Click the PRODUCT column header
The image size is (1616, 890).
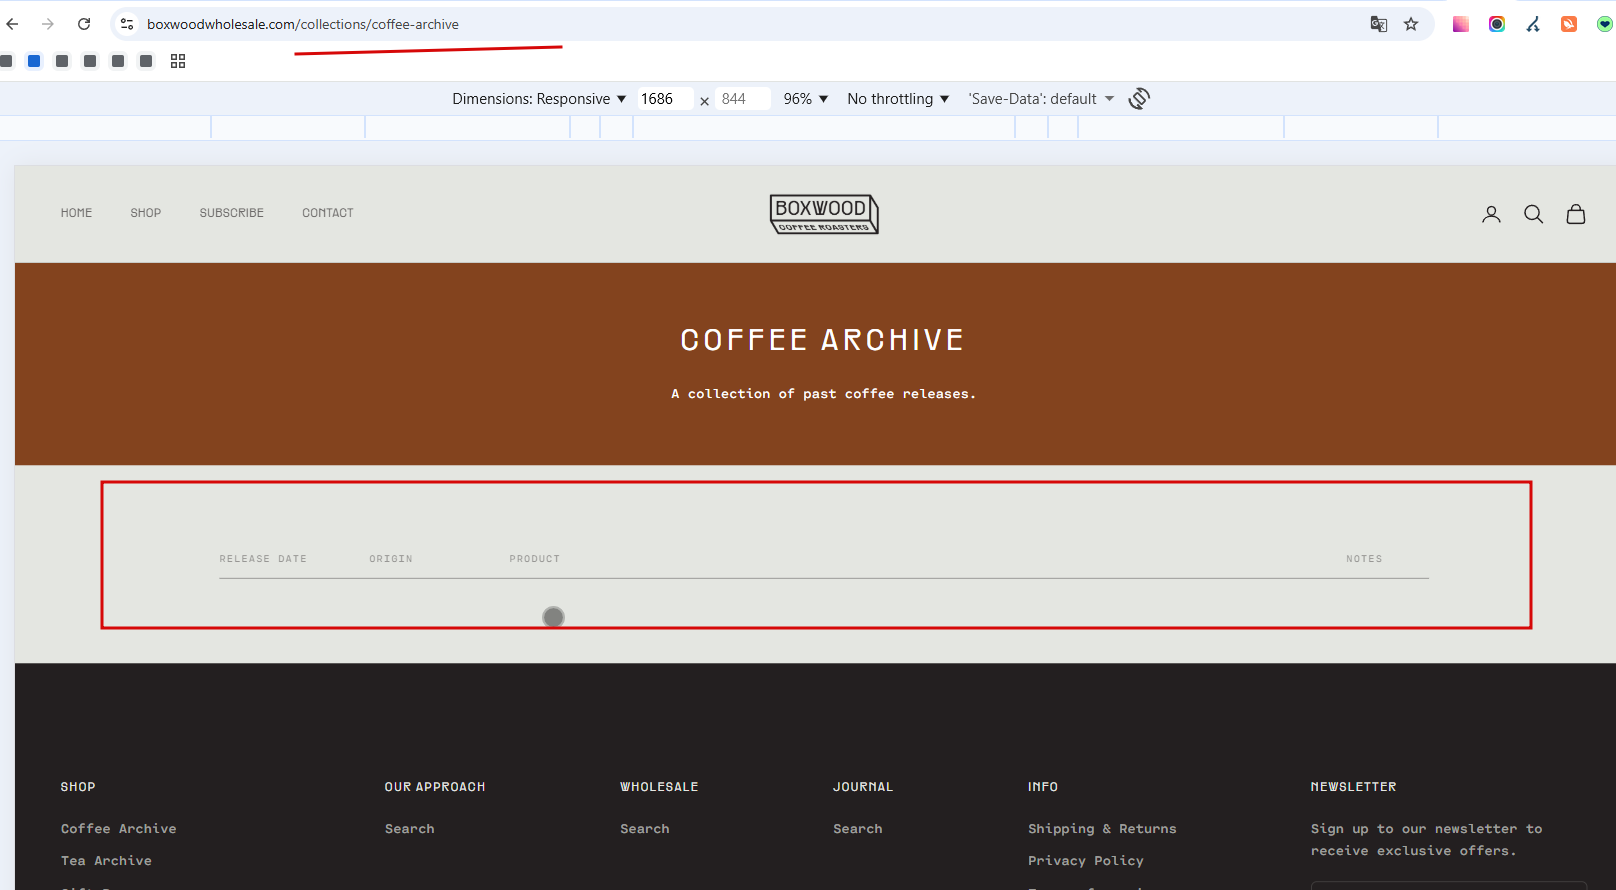tap(535, 559)
